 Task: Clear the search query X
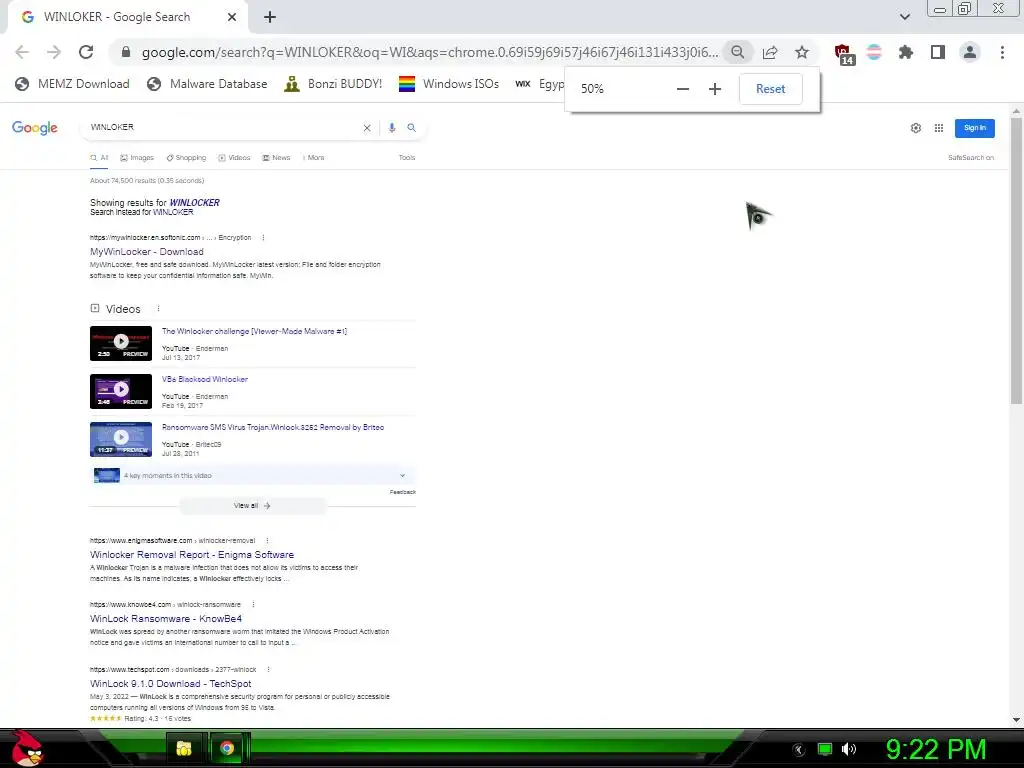coord(367,128)
